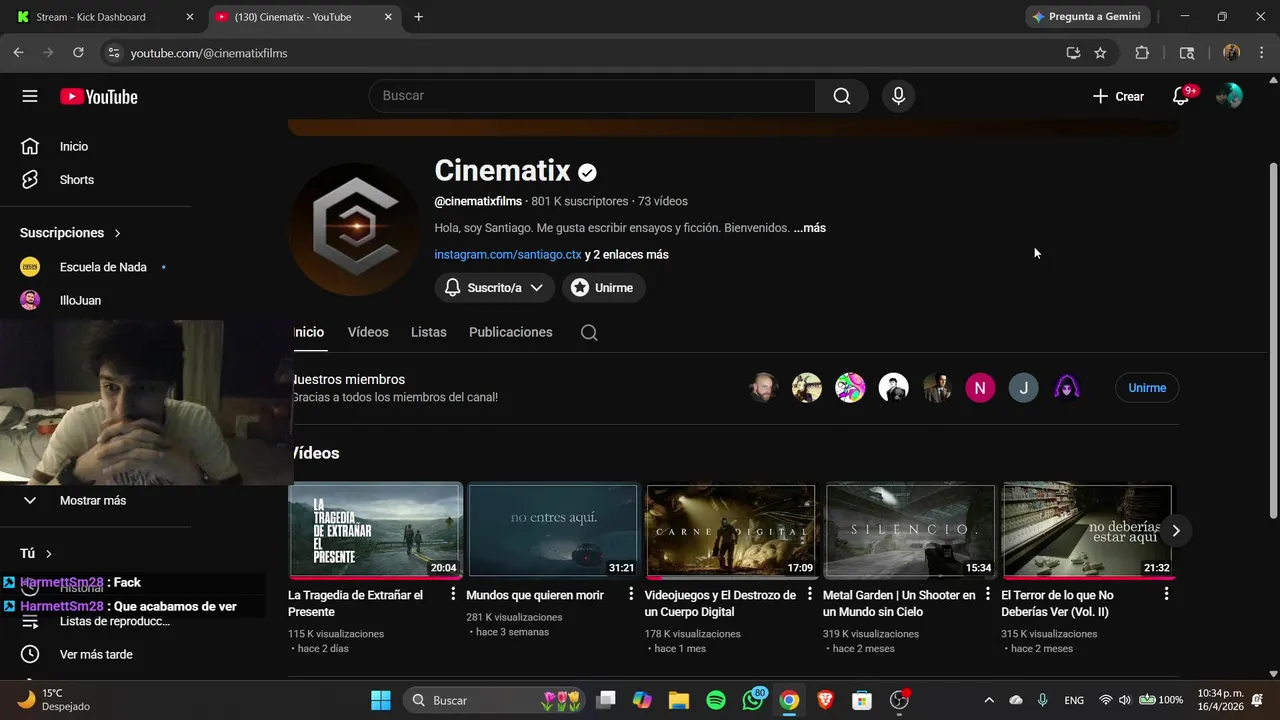Open the Chrome profile avatar
1280x720 pixels.
pyautogui.click(x=1231, y=53)
